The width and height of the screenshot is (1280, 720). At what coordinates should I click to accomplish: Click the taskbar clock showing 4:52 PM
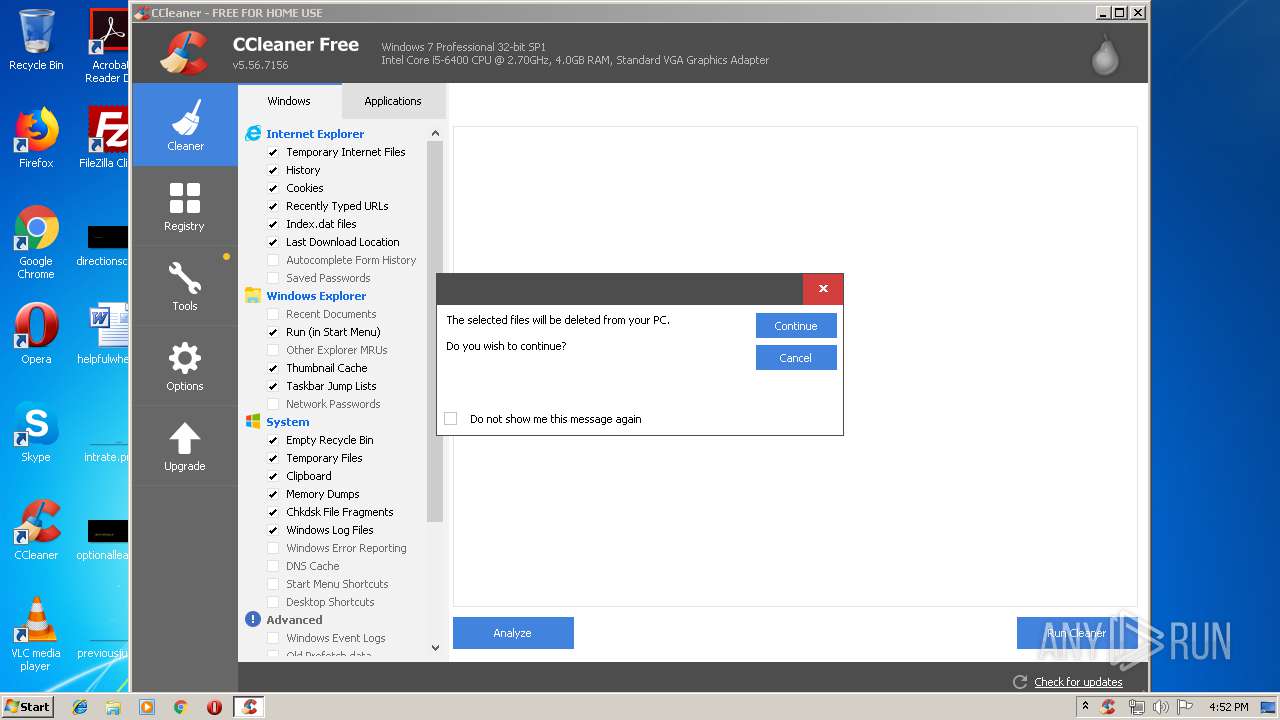(1229, 707)
